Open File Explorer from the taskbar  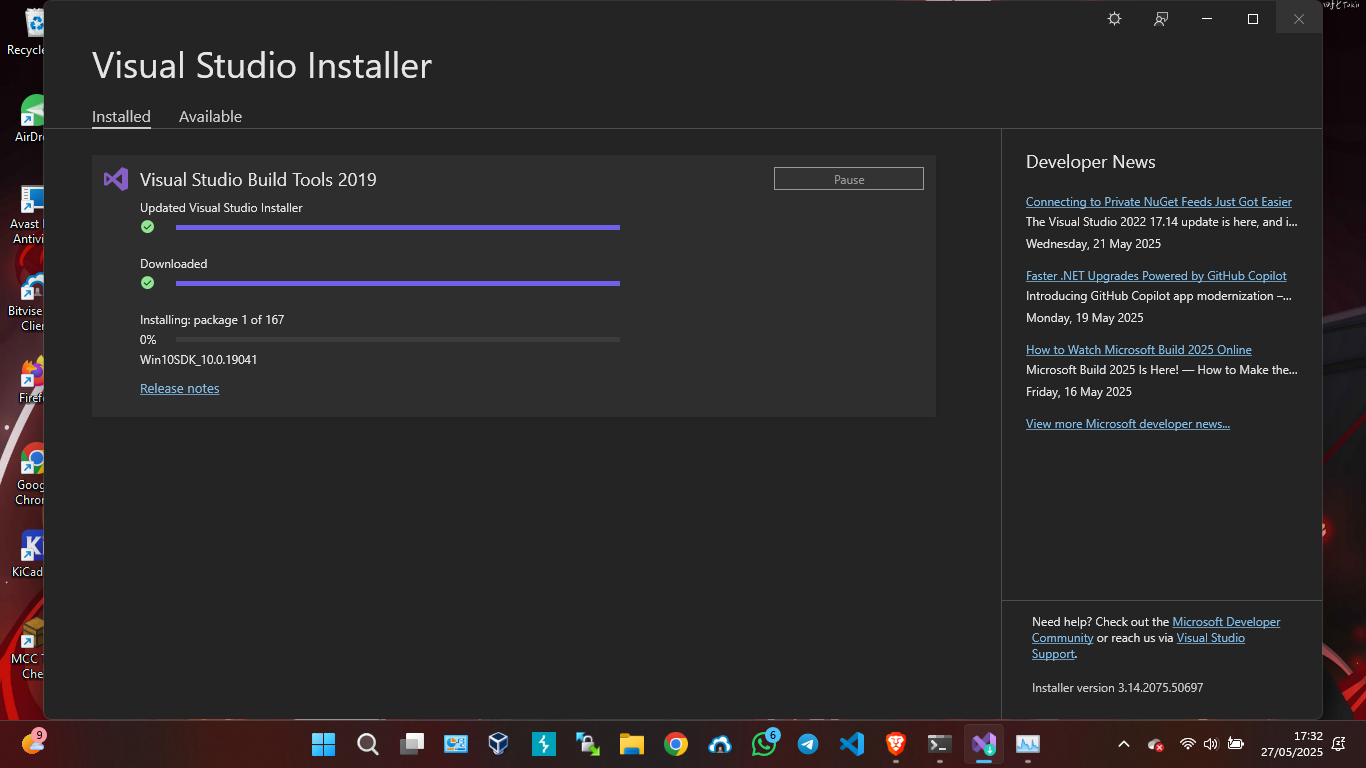tap(631, 744)
